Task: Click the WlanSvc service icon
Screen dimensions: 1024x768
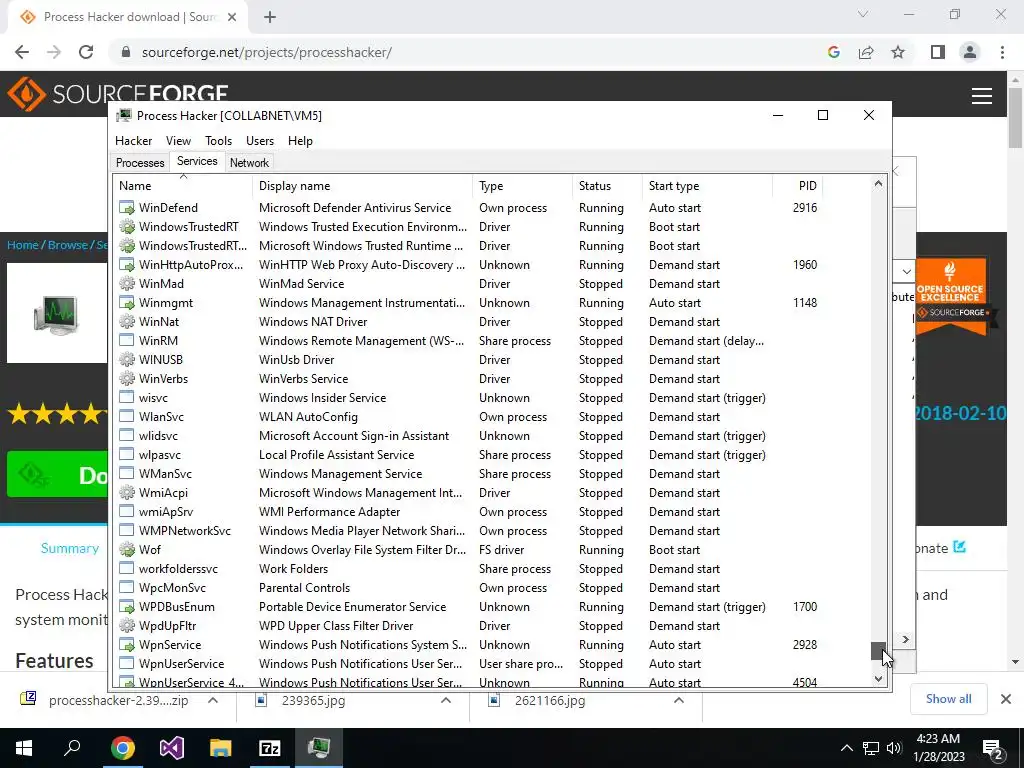Action: 127,416
